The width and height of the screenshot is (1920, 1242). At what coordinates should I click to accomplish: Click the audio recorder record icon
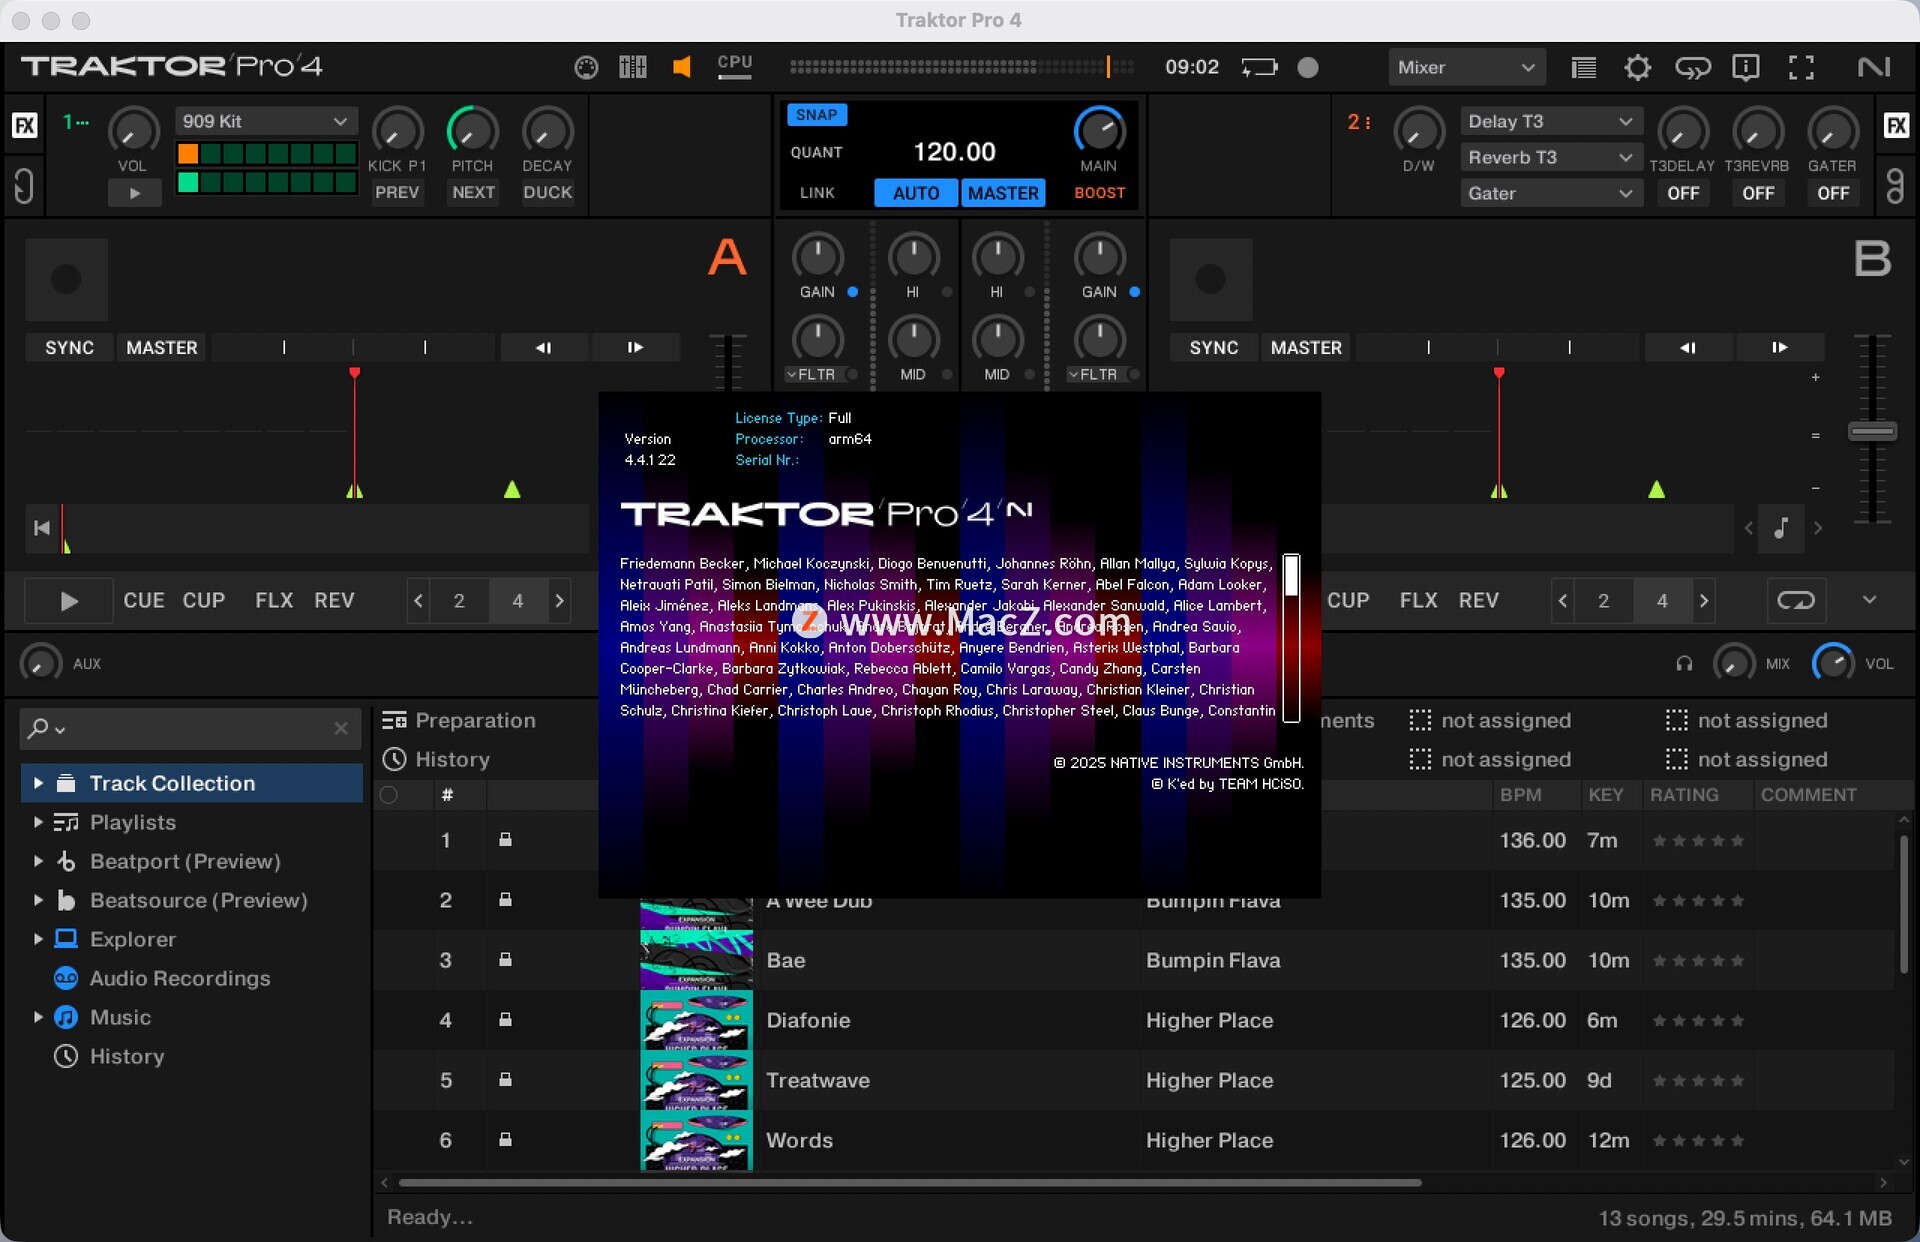click(1307, 67)
